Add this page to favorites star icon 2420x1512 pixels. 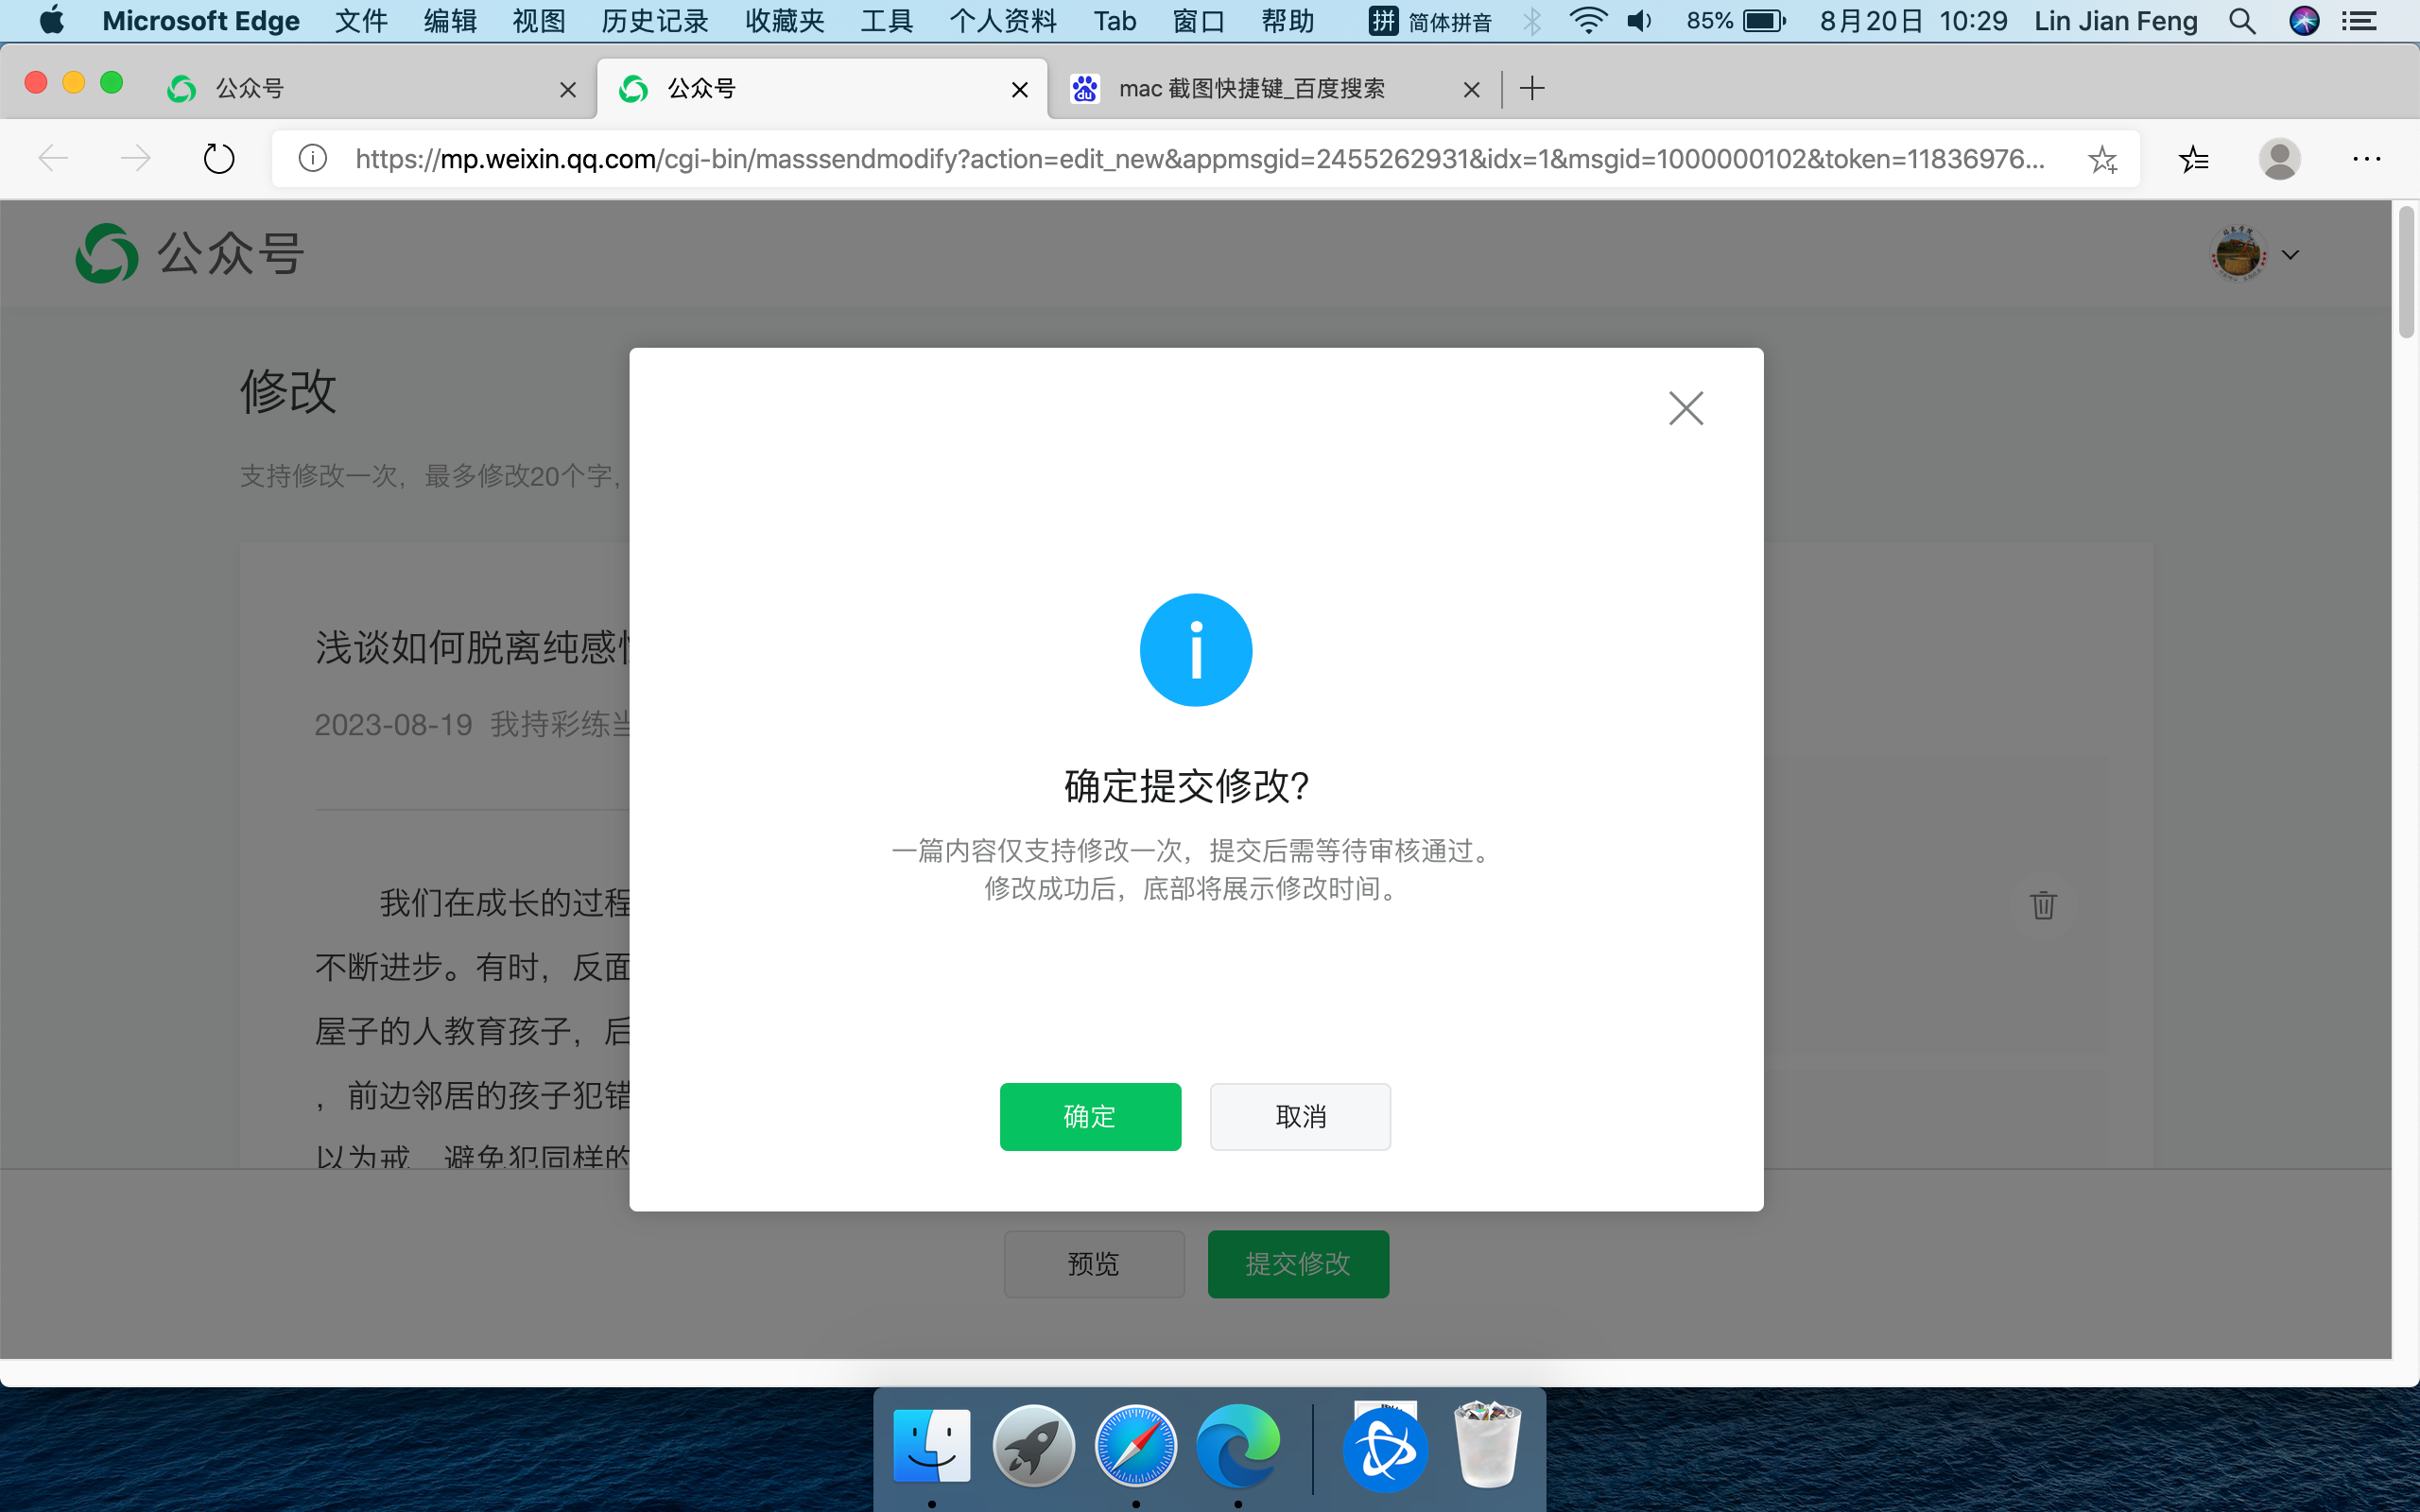pyautogui.click(x=2102, y=159)
